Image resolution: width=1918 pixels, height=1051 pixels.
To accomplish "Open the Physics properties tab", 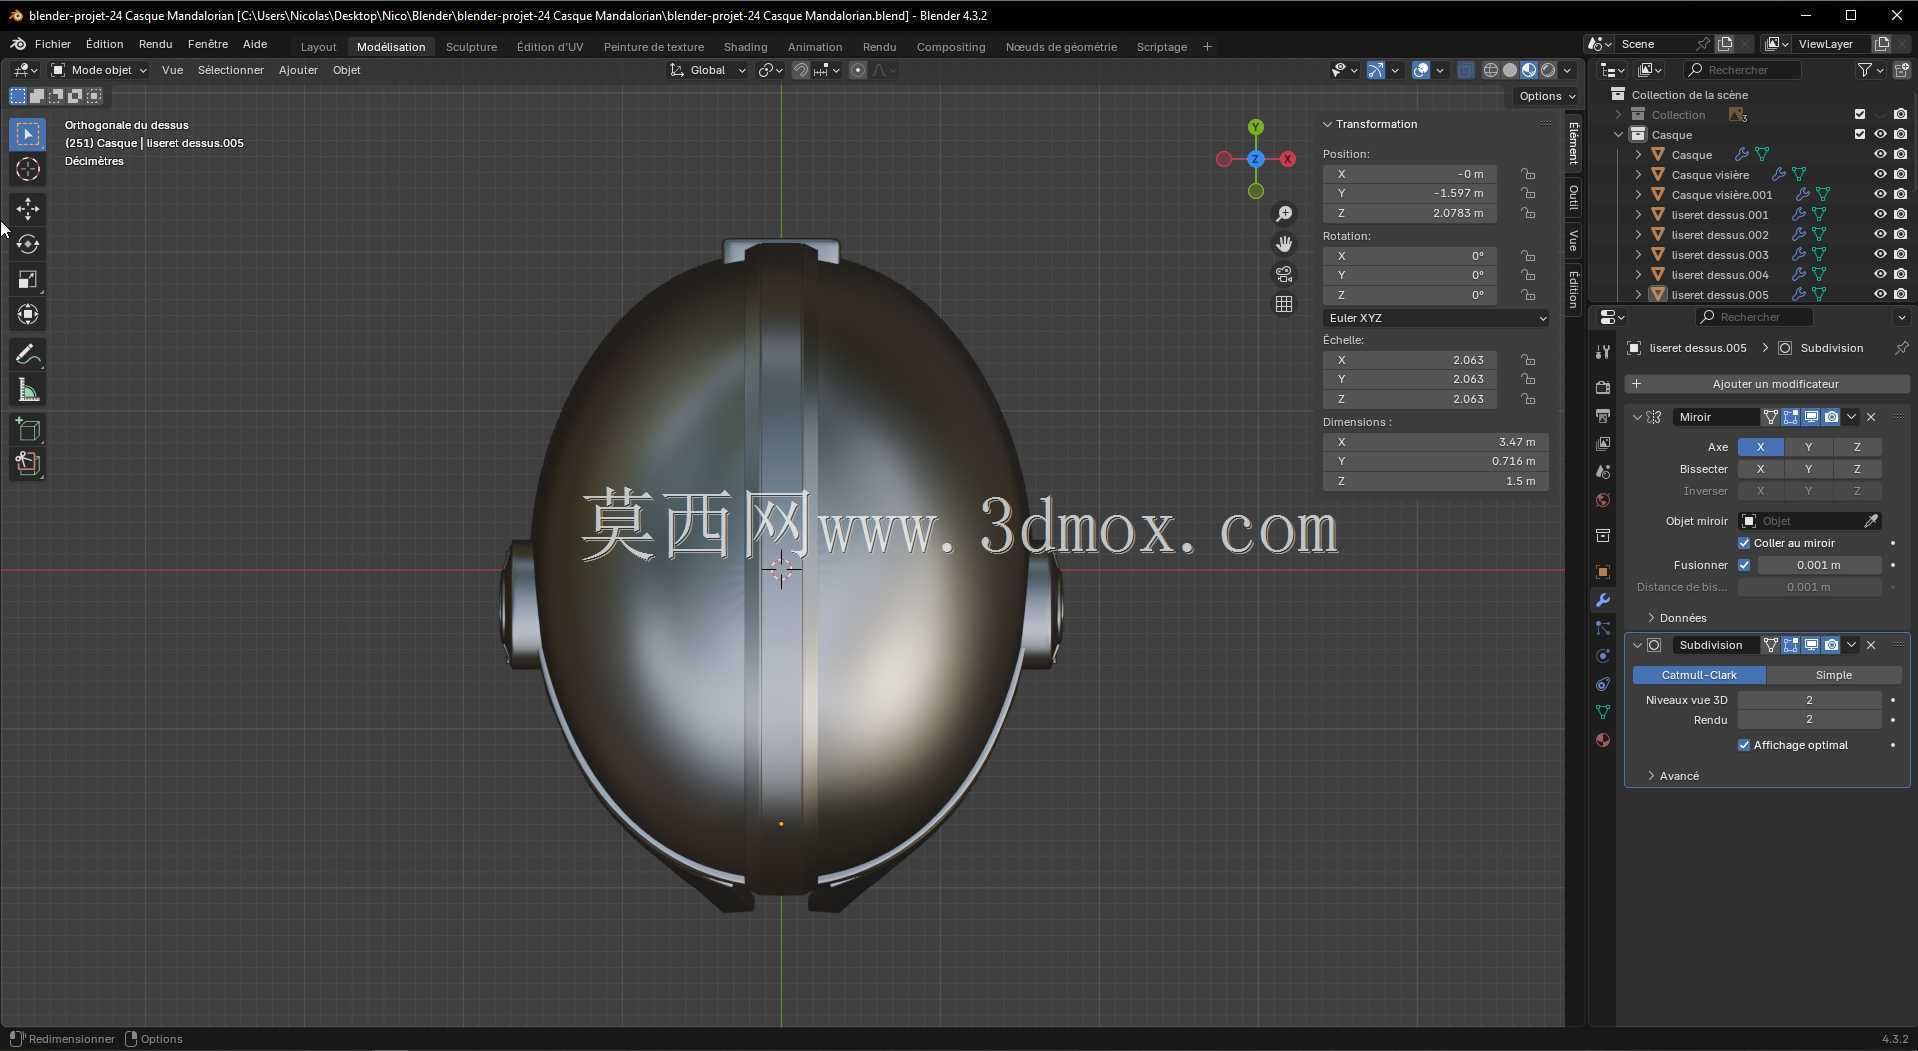I will coord(1603,656).
